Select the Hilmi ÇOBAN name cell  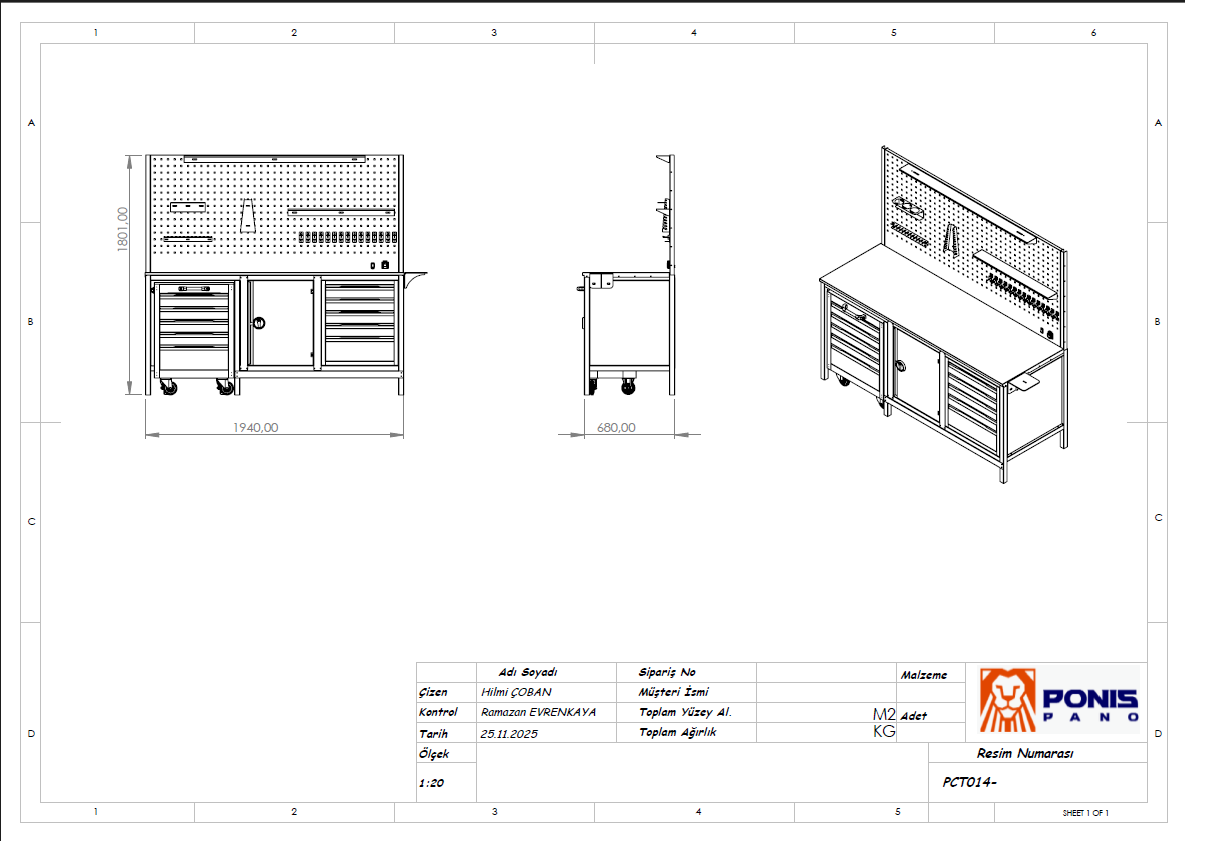tap(516, 692)
